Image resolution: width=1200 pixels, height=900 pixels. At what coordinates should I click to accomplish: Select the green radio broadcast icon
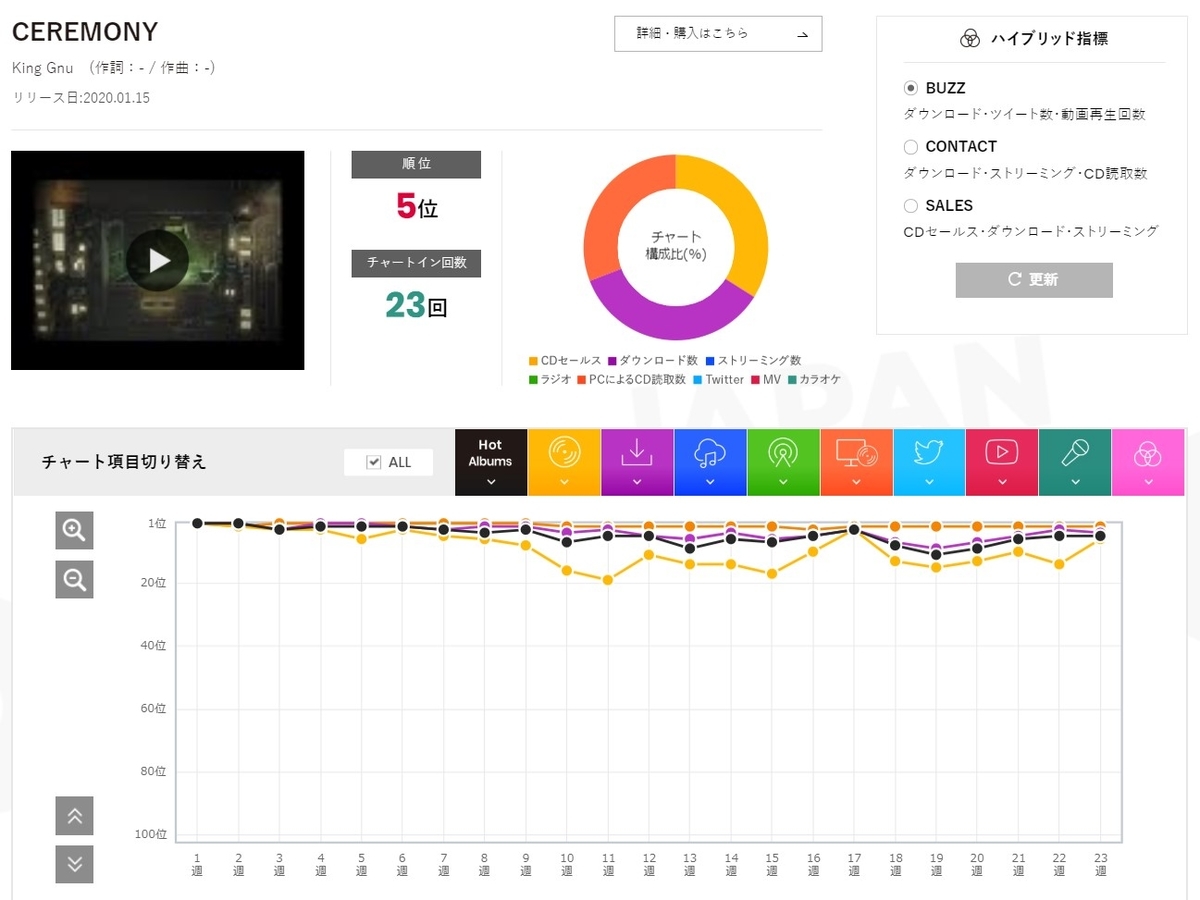[783, 453]
